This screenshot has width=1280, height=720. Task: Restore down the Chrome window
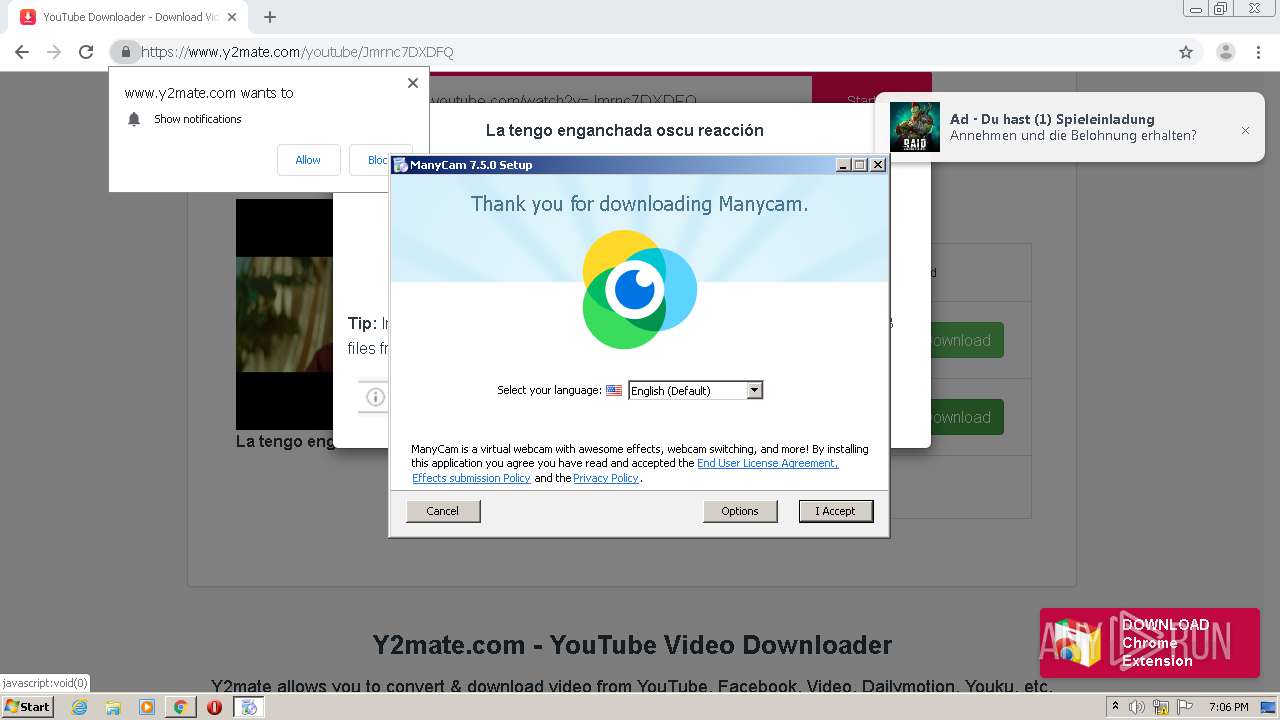1220,9
